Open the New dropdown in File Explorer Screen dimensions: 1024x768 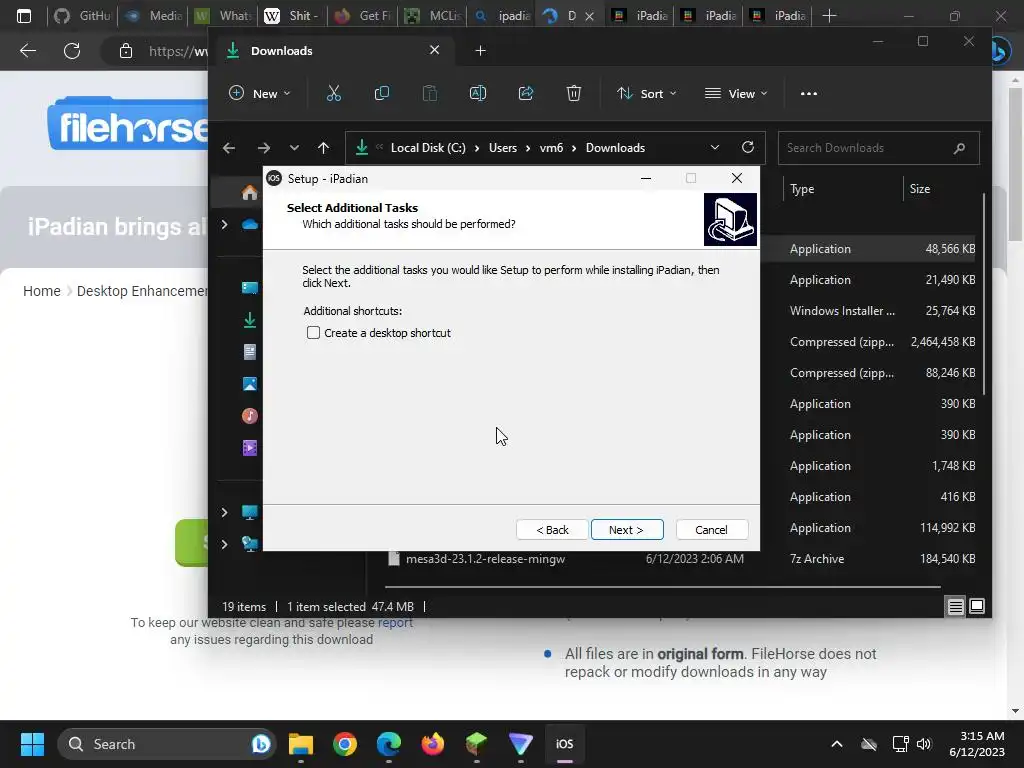(x=259, y=93)
